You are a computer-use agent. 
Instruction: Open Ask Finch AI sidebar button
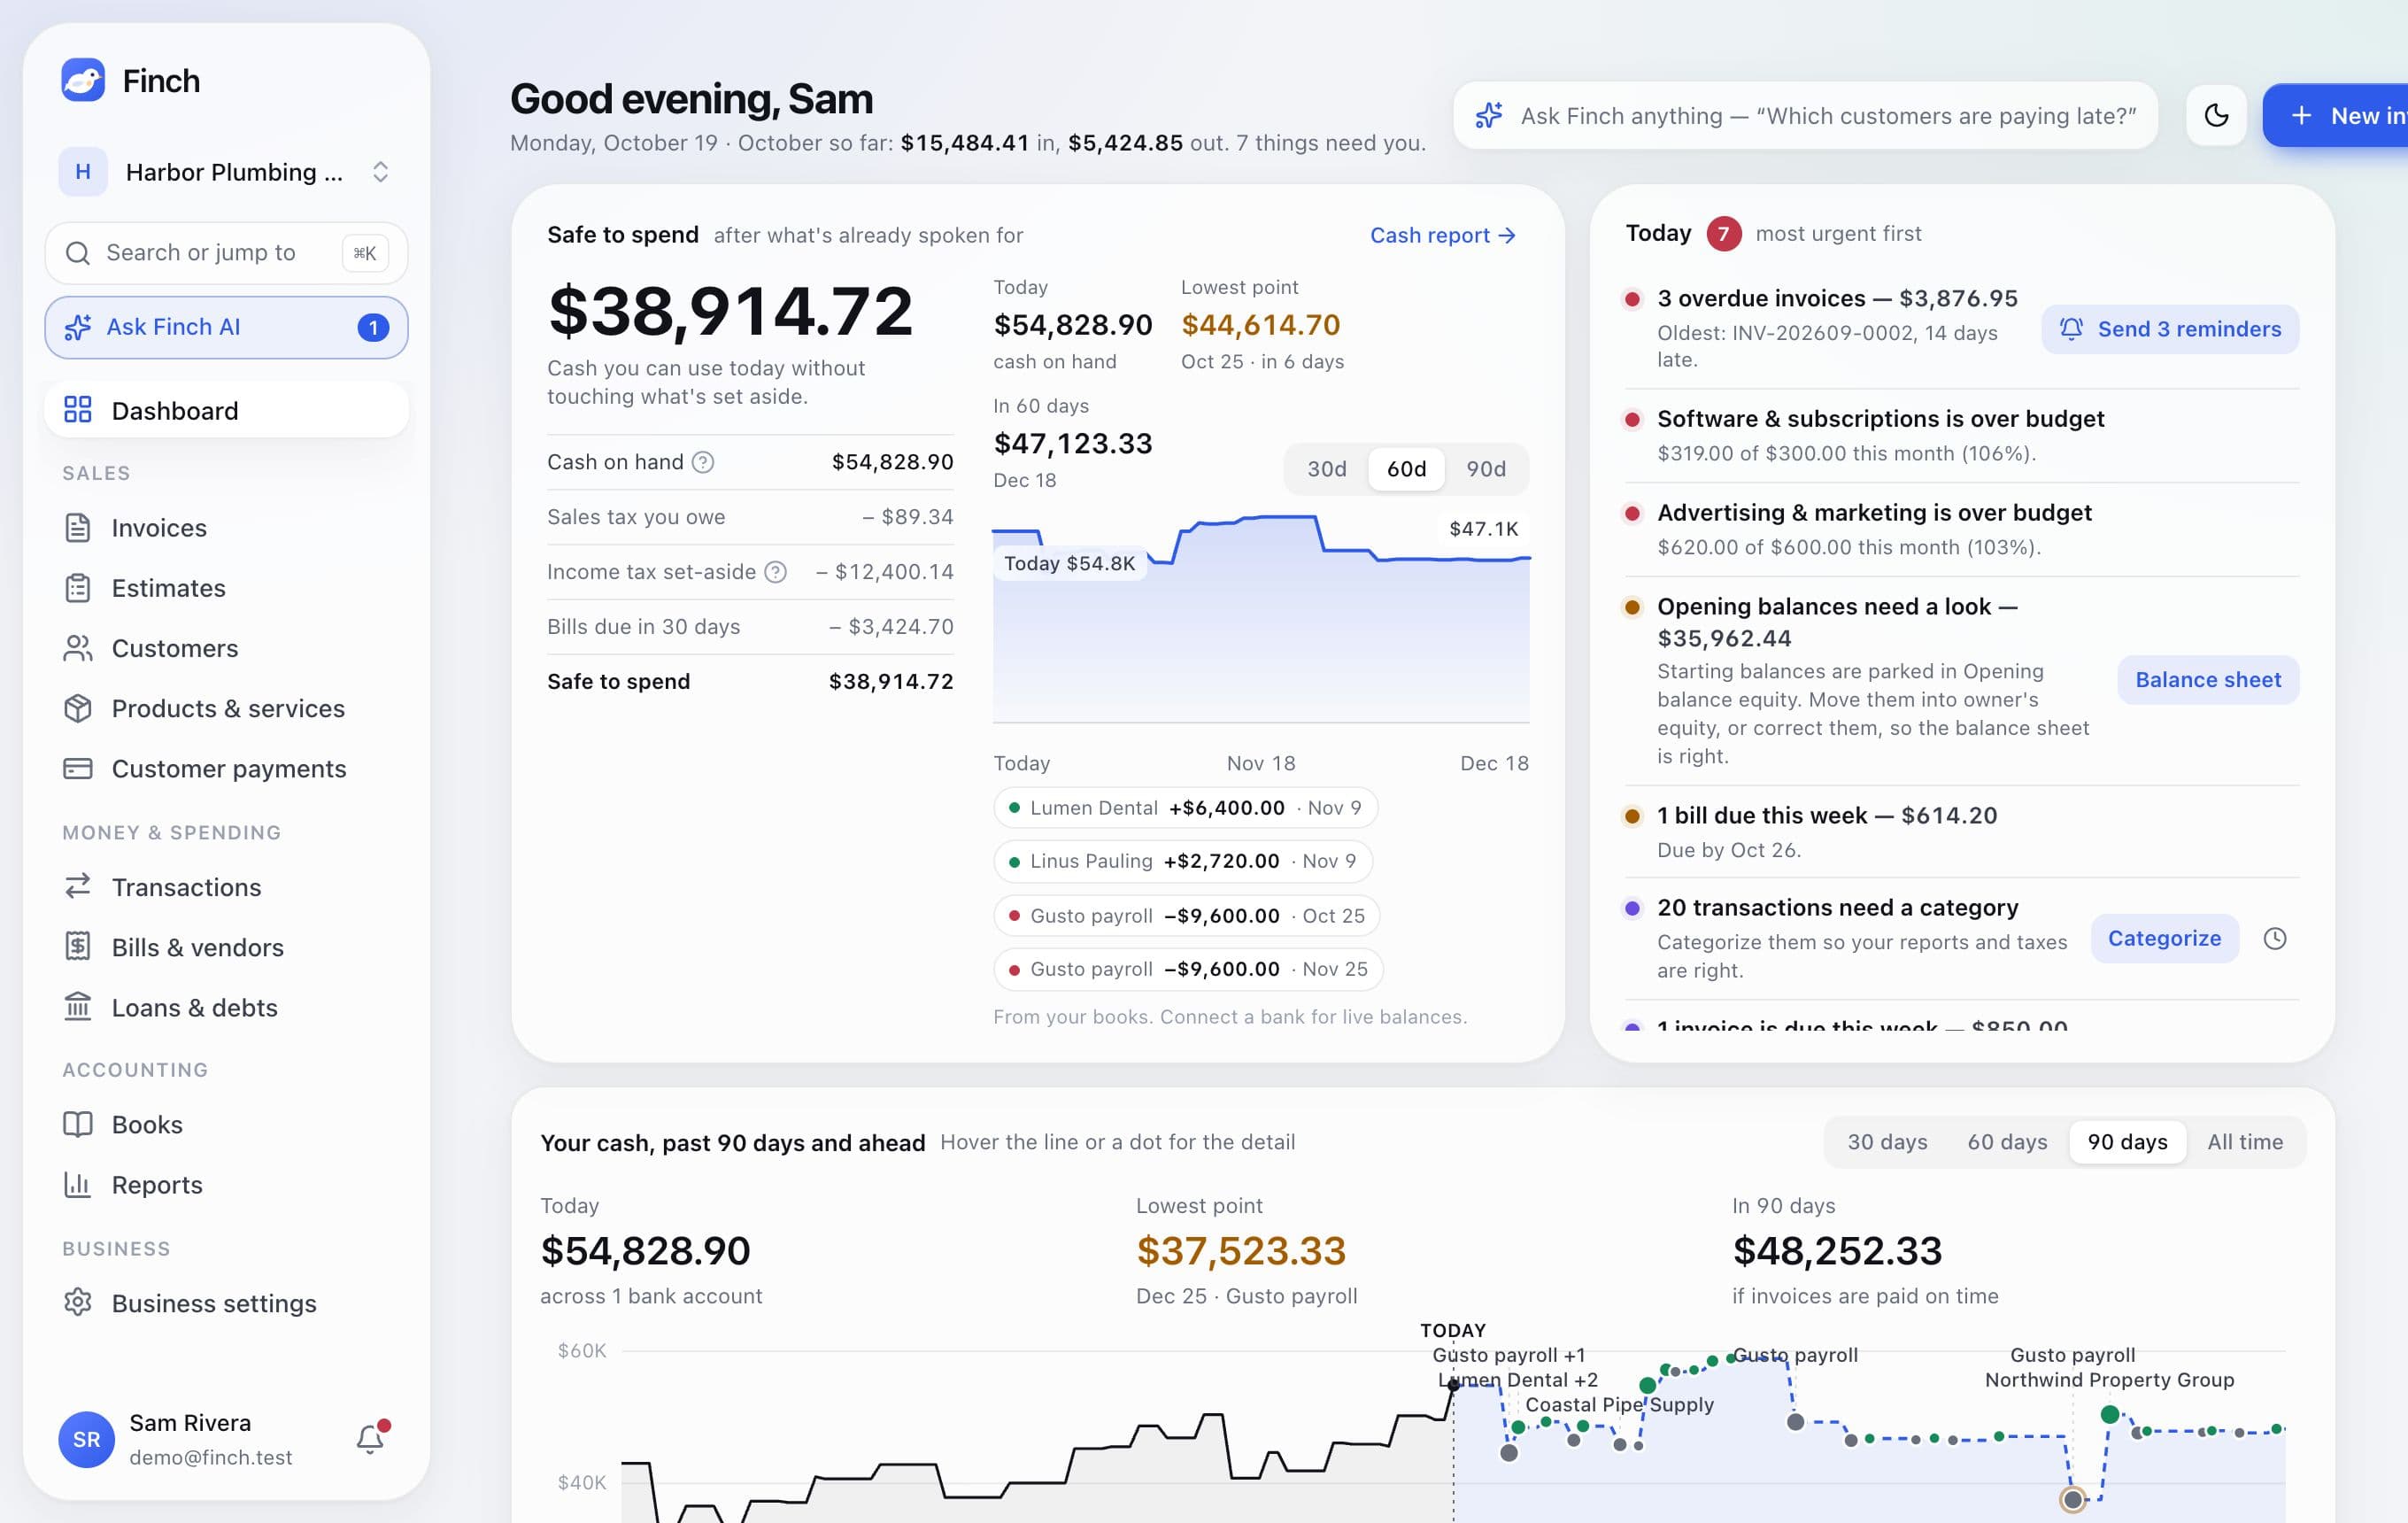(226, 327)
